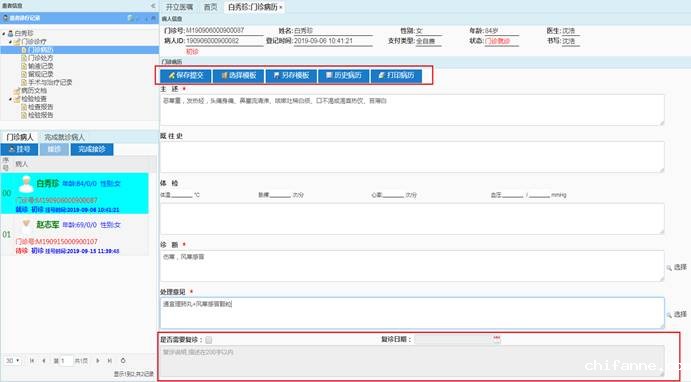The image size is (691, 382).
Task: Collapse the 检验检查 folder node
Action: [x=10, y=99]
